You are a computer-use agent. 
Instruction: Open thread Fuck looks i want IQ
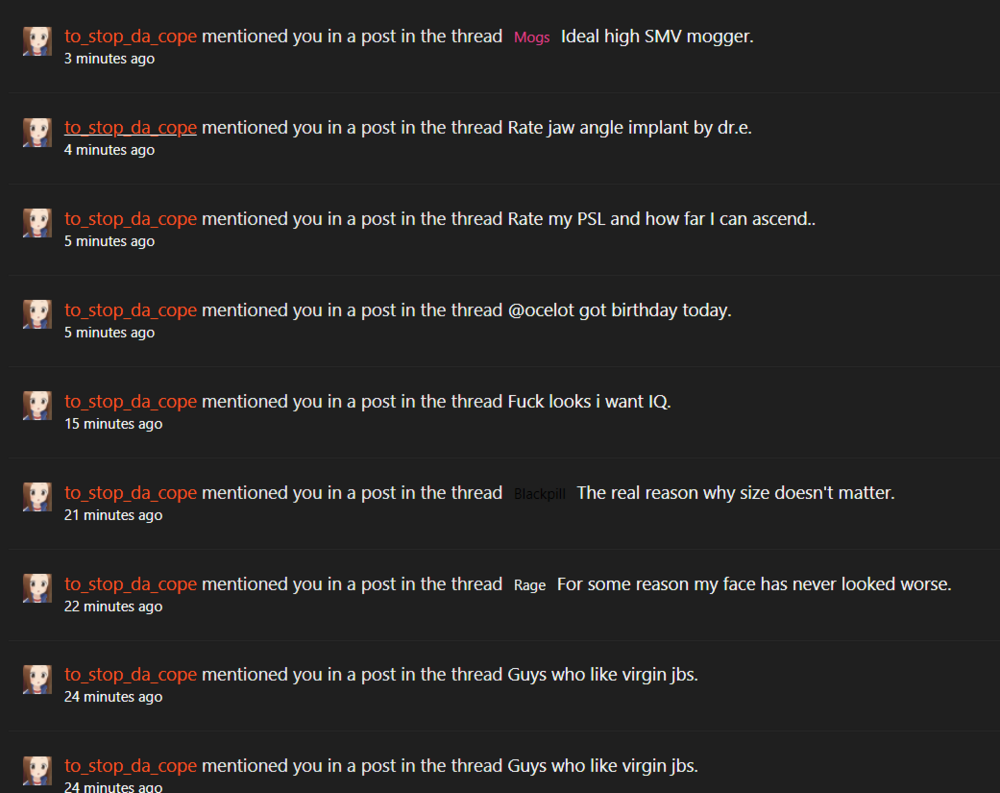(x=589, y=401)
